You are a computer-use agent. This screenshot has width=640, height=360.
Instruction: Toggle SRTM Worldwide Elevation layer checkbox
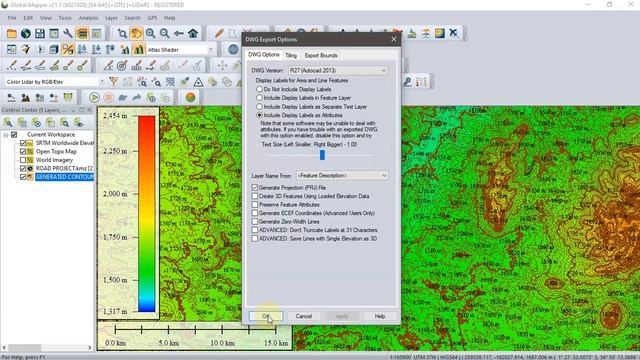click(x=23, y=143)
